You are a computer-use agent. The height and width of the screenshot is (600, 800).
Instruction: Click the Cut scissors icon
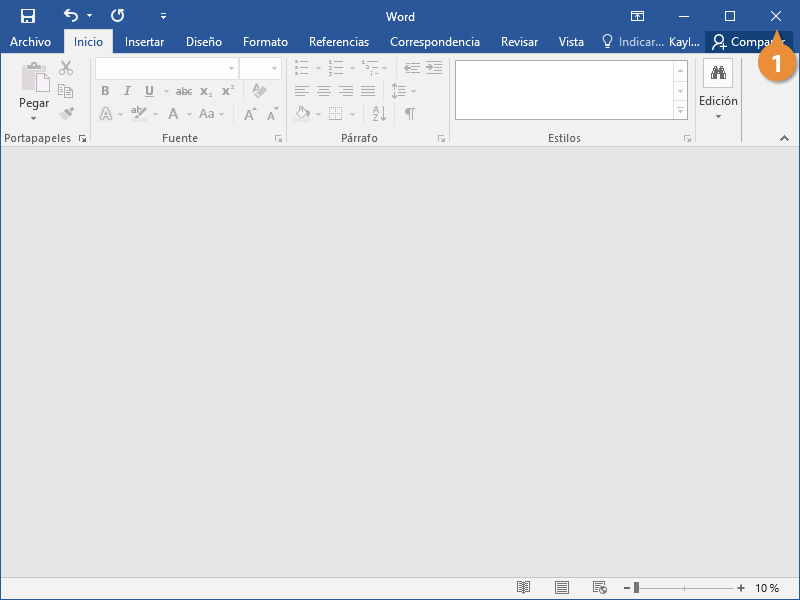tap(66, 68)
